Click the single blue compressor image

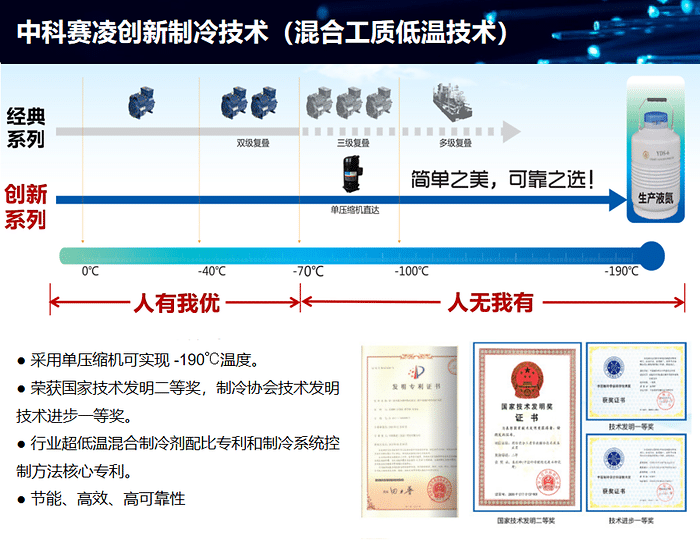coord(141,103)
